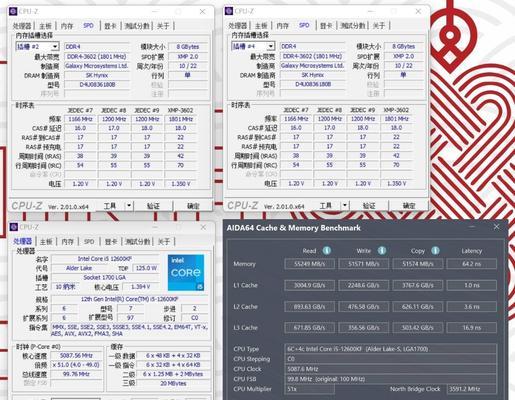Select 处理器 tab in the Intel Core window
The width and height of the screenshot is (515, 400).
click(23, 241)
